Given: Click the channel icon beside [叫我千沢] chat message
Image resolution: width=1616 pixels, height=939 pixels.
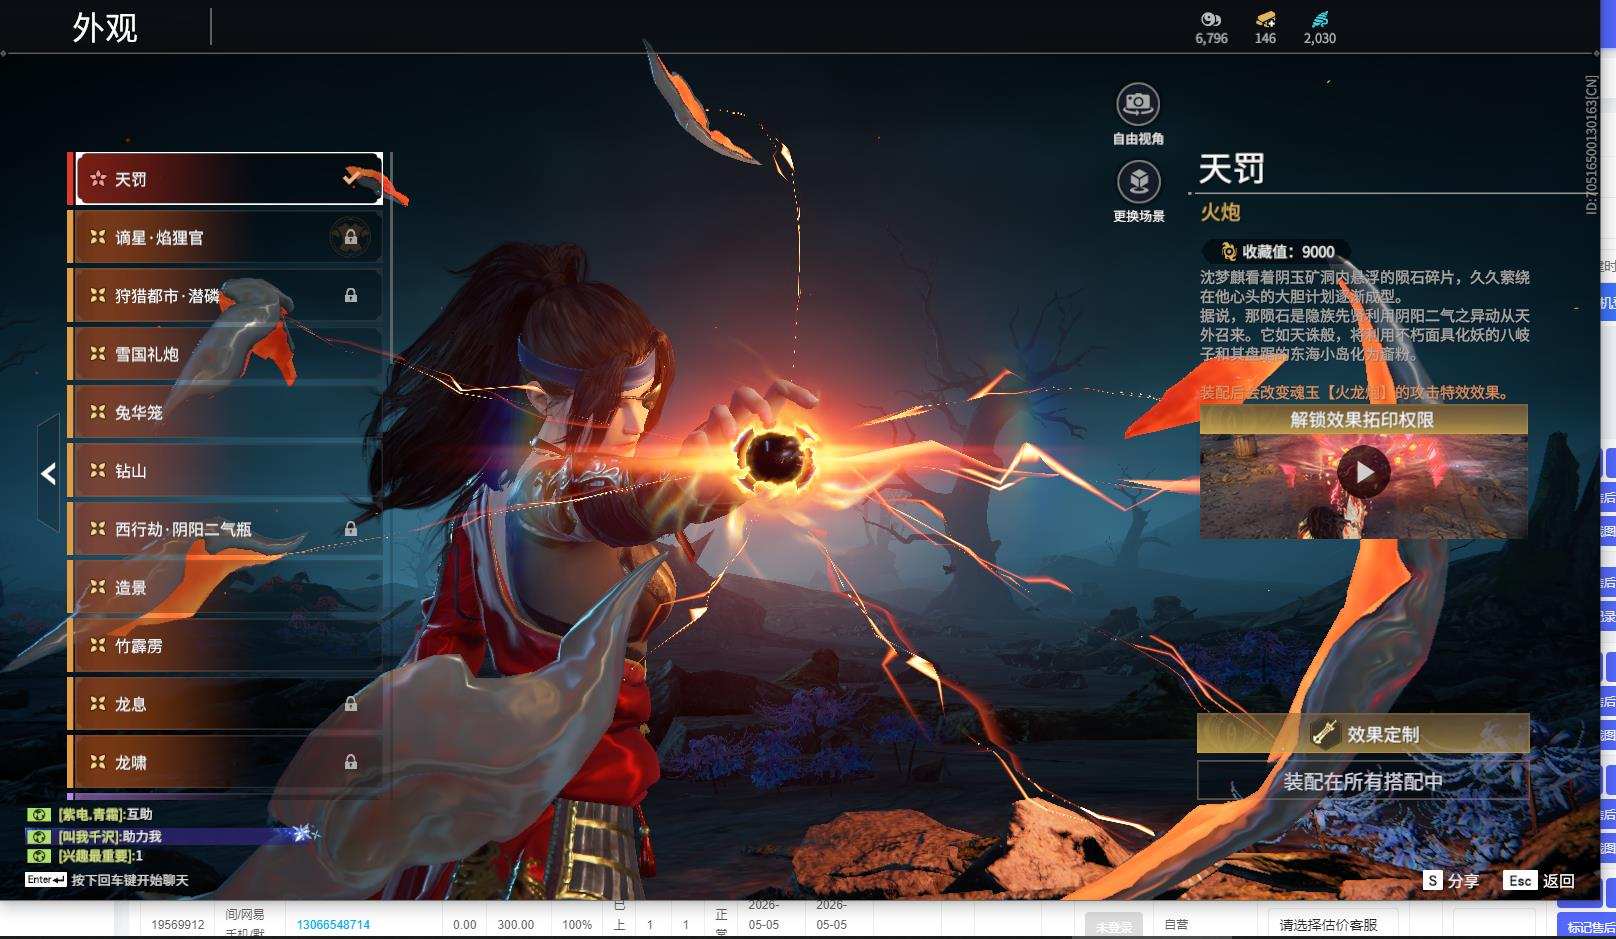Looking at the screenshot, I should pyautogui.click(x=39, y=836).
